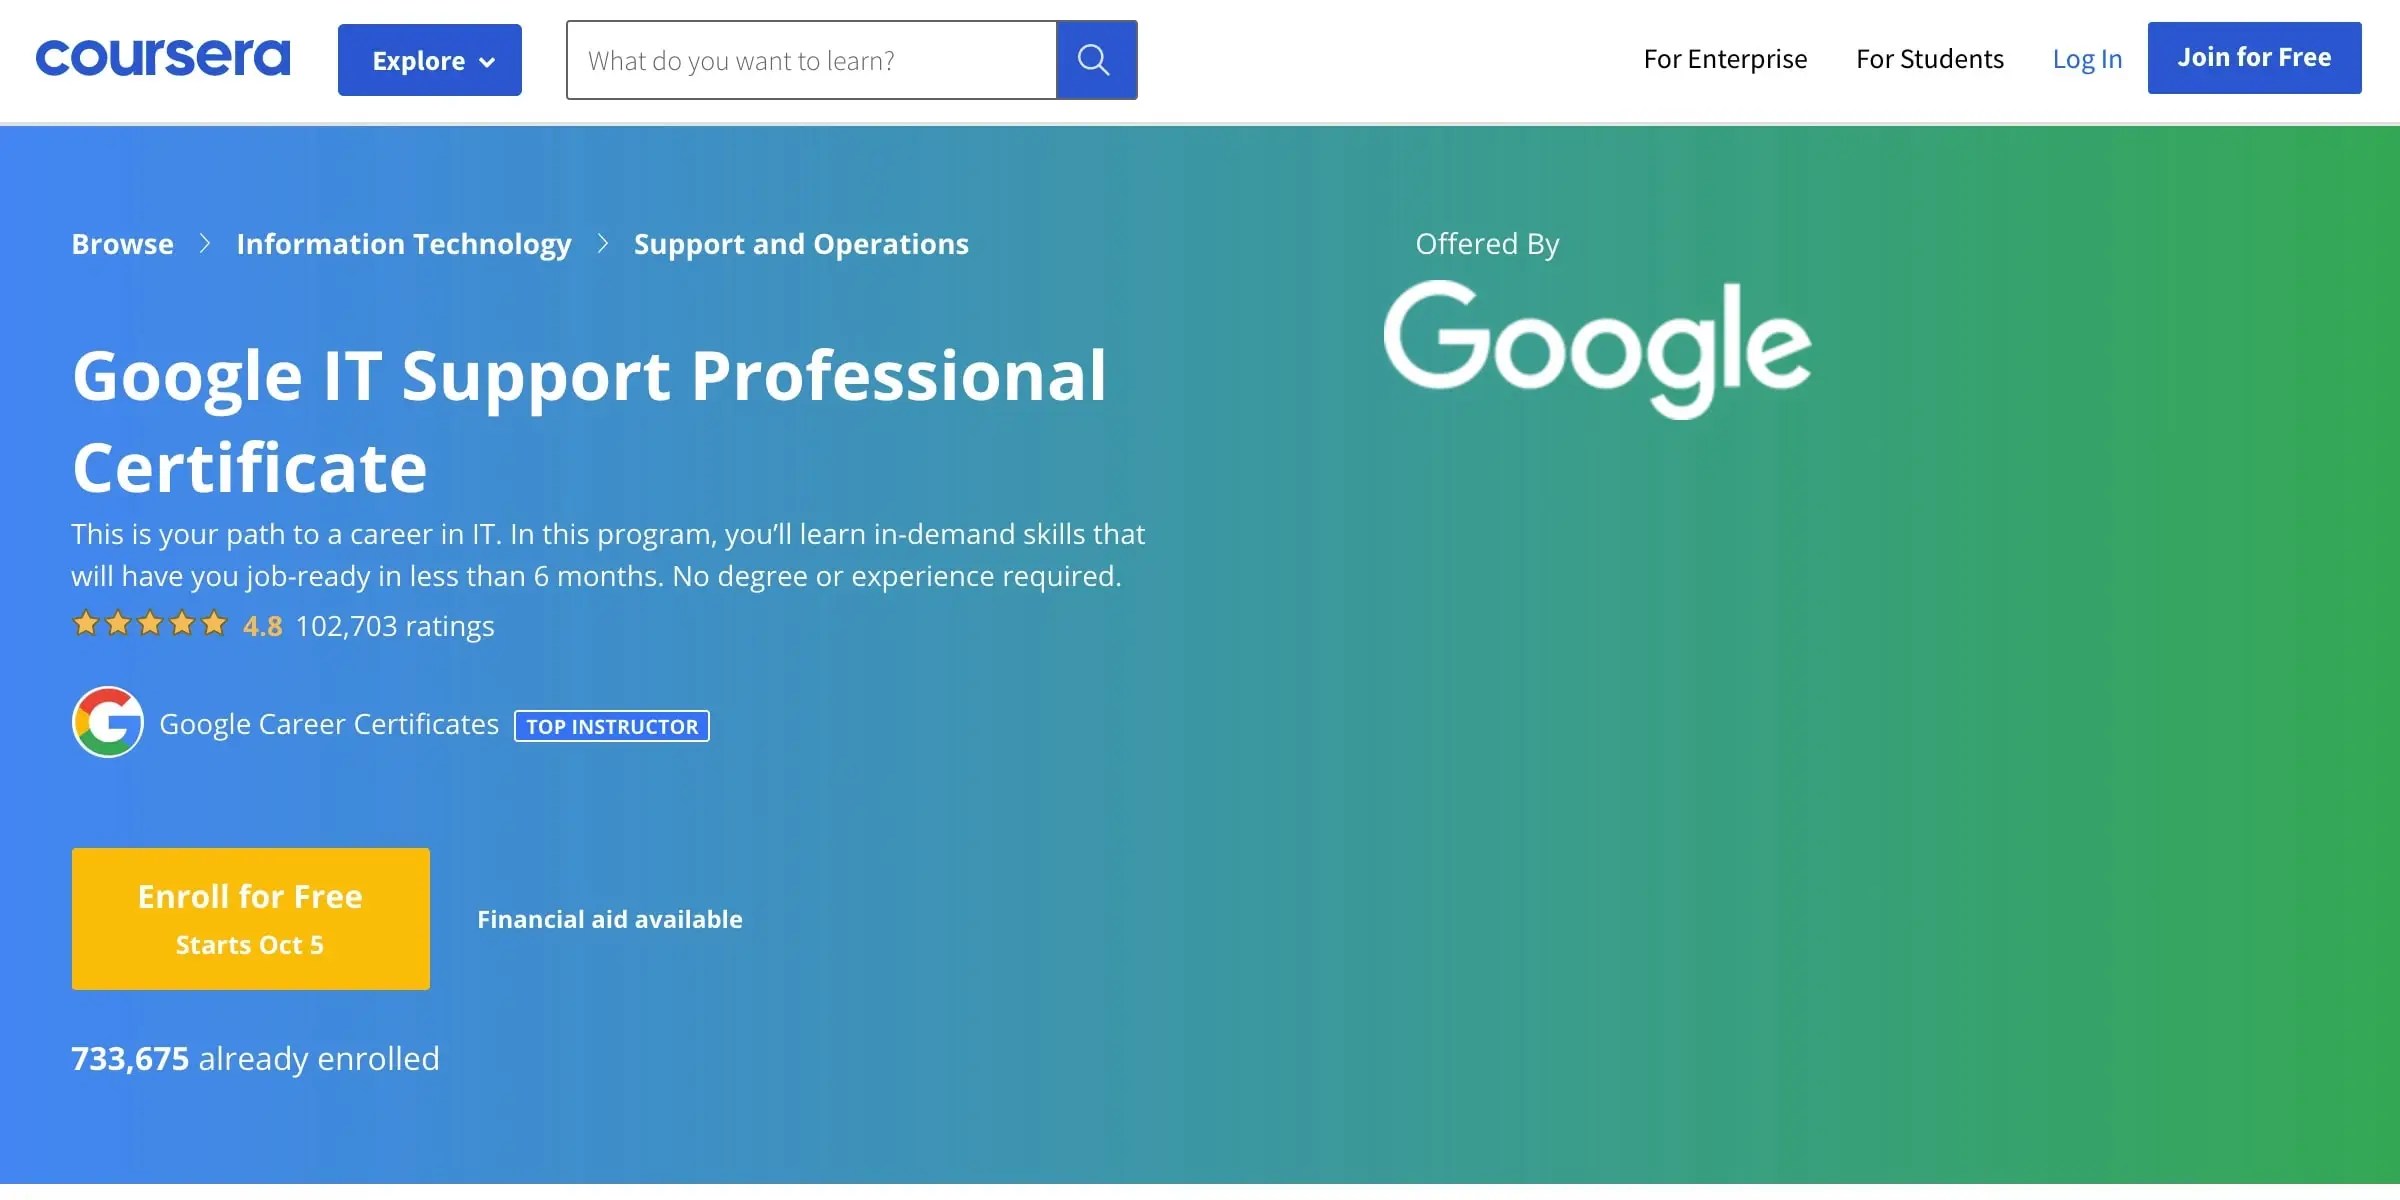2400x1200 pixels.
Task: Click the Financial aid available link
Action: 610,918
